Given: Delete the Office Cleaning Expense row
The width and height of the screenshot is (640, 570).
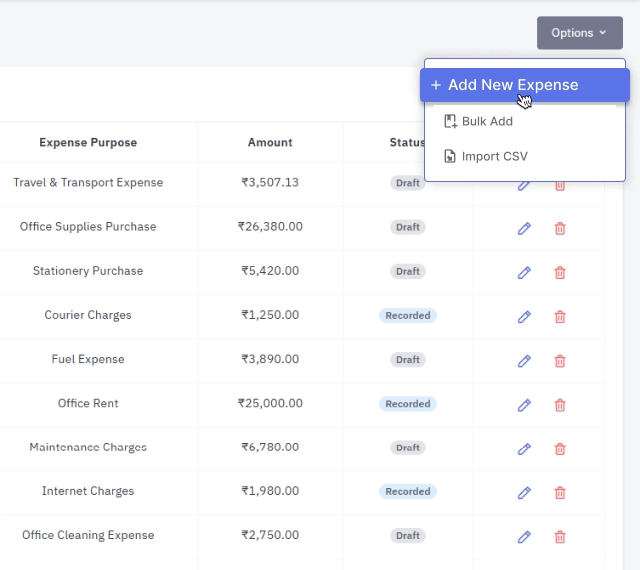Looking at the screenshot, I should 560,537.
